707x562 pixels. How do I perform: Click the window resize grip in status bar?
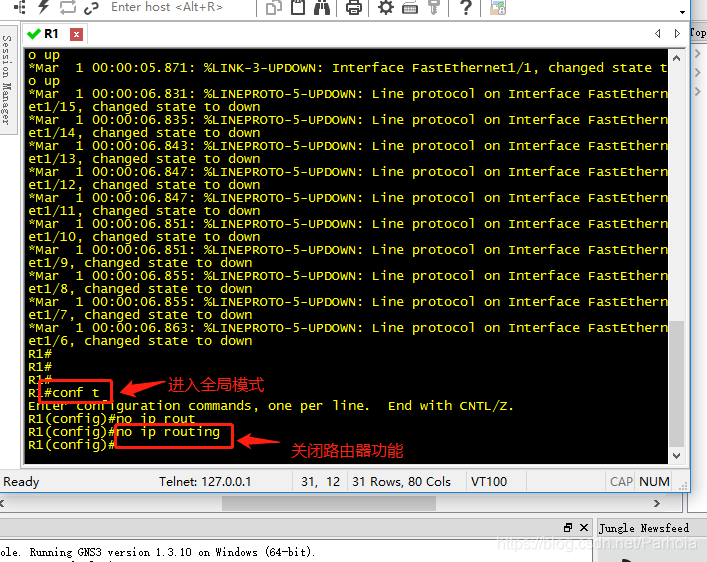point(683,486)
